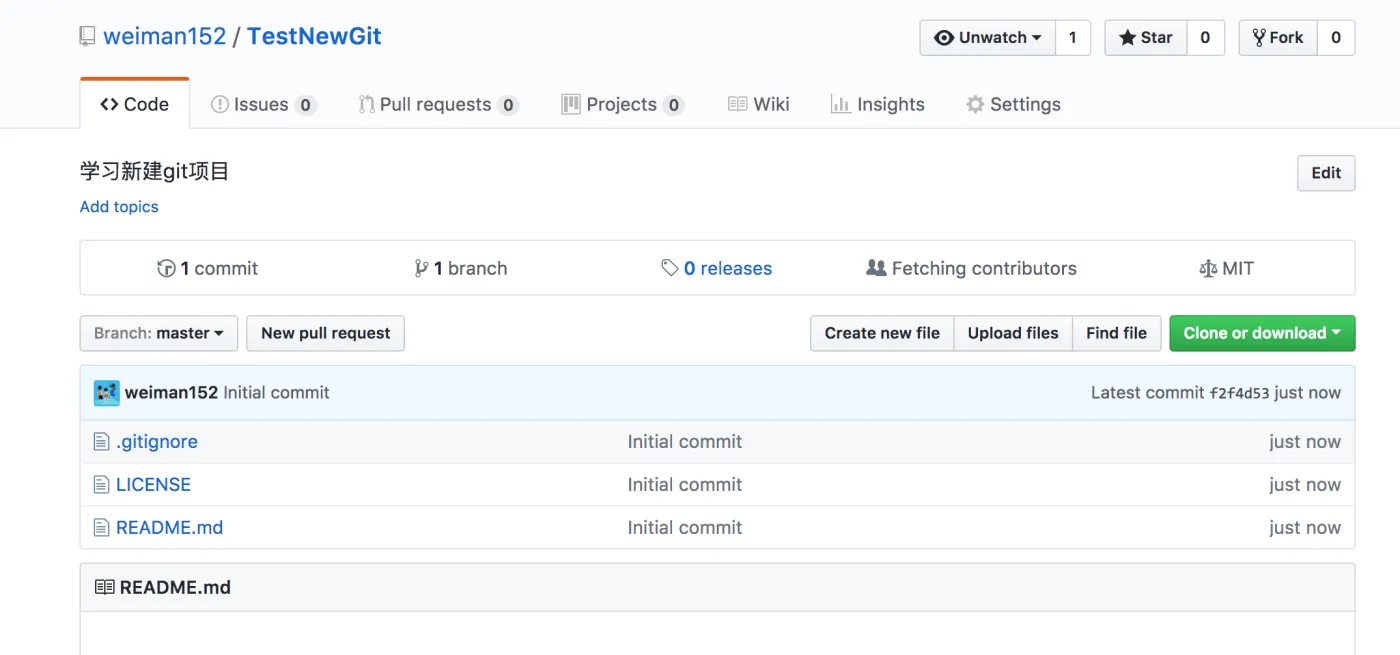Click Fetching contributors text
Screen dimensions: 1400x655
point(984,268)
